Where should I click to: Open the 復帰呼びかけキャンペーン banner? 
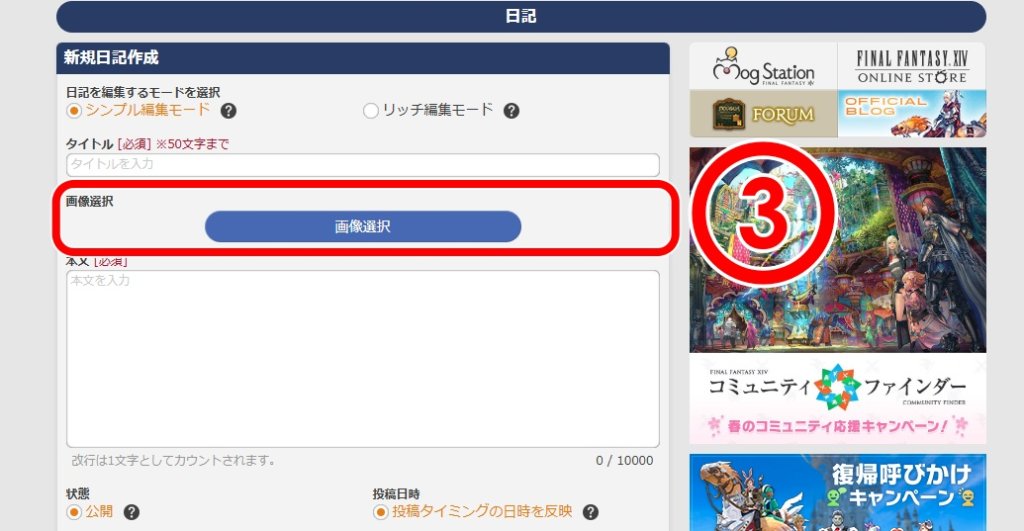(838, 492)
